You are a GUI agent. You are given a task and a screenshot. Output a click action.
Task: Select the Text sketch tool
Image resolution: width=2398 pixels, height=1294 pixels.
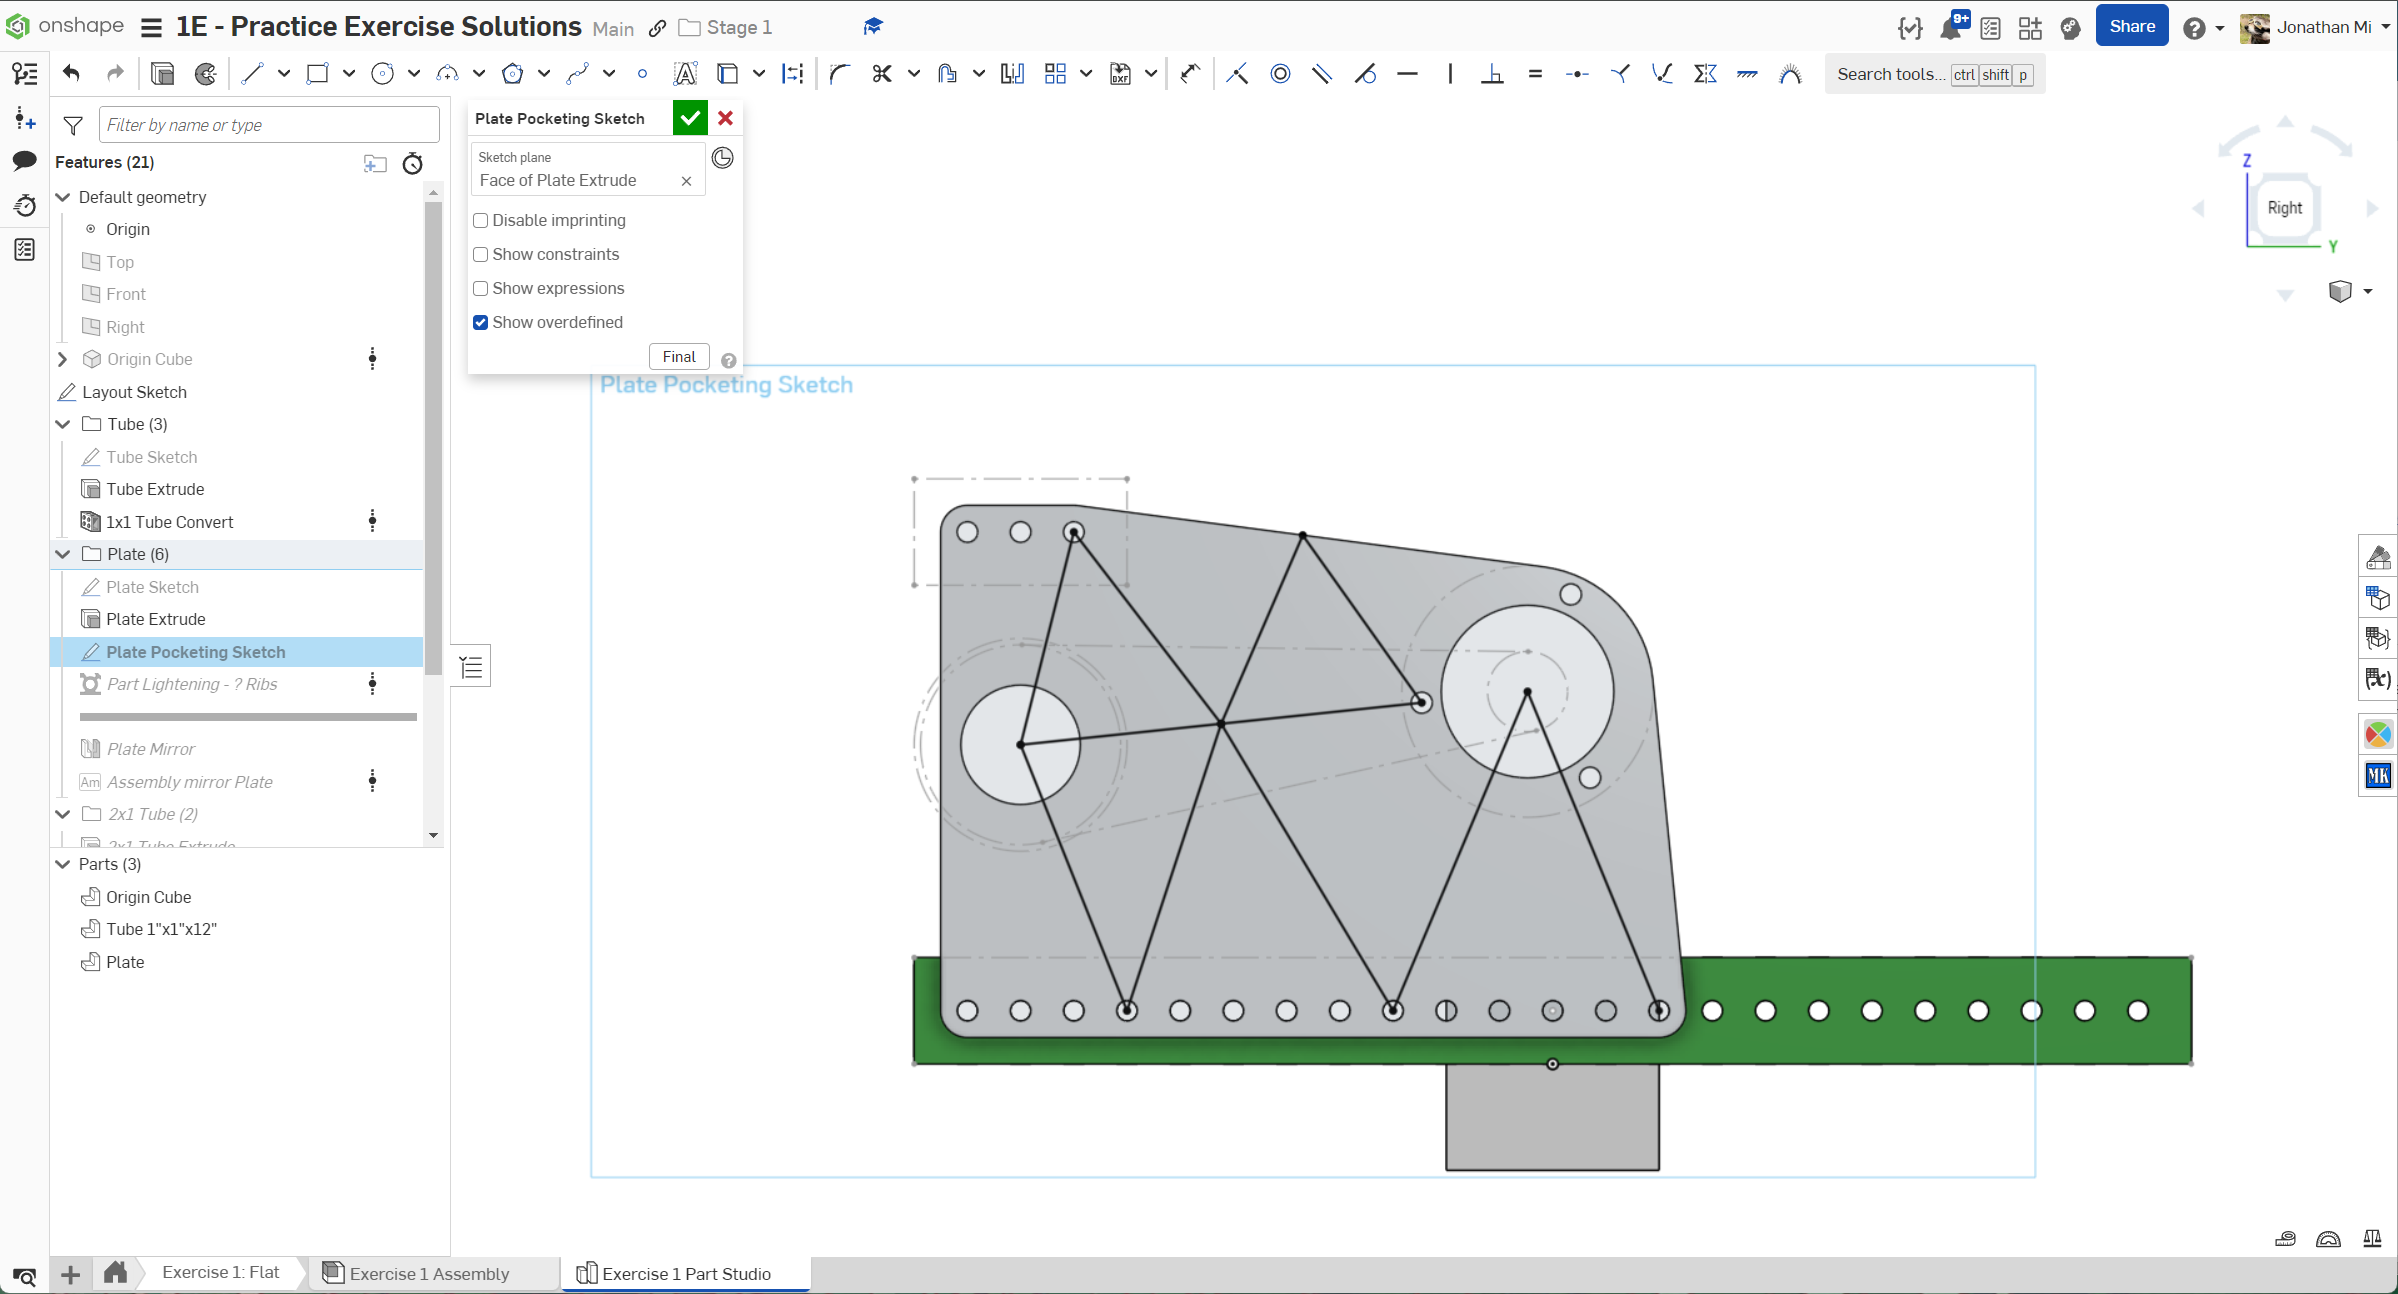685,74
